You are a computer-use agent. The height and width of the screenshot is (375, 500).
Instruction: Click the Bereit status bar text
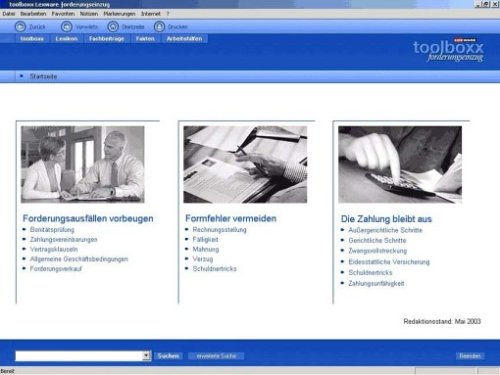(x=7, y=371)
